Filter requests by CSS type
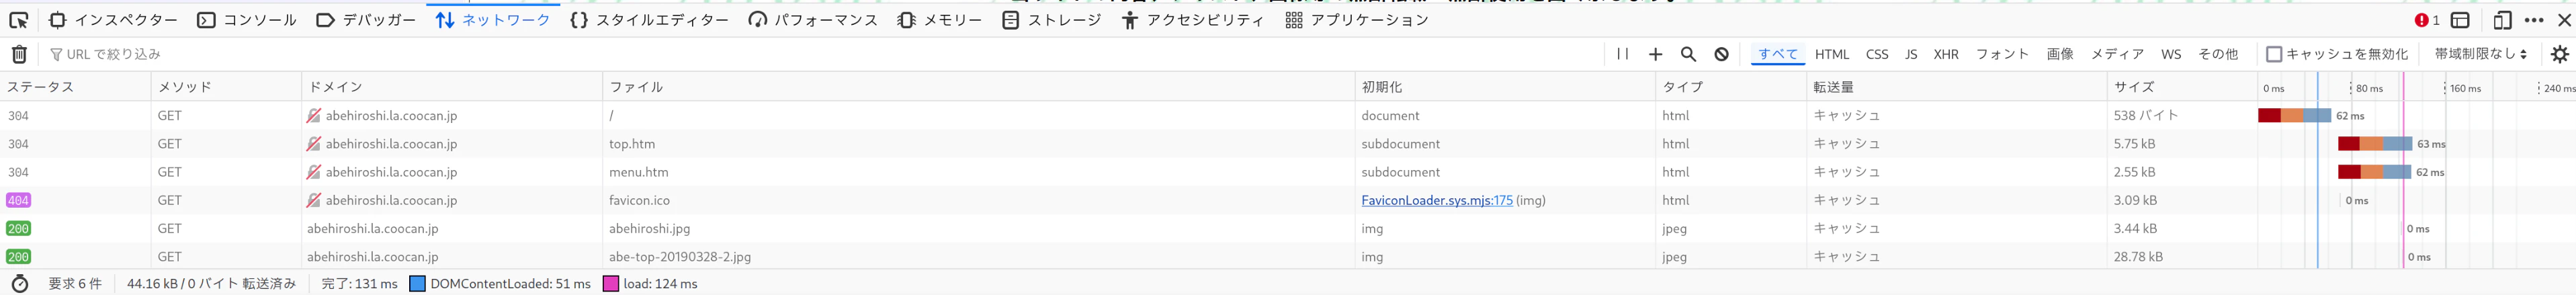This screenshot has width=2576, height=295. [x=1877, y=54]
